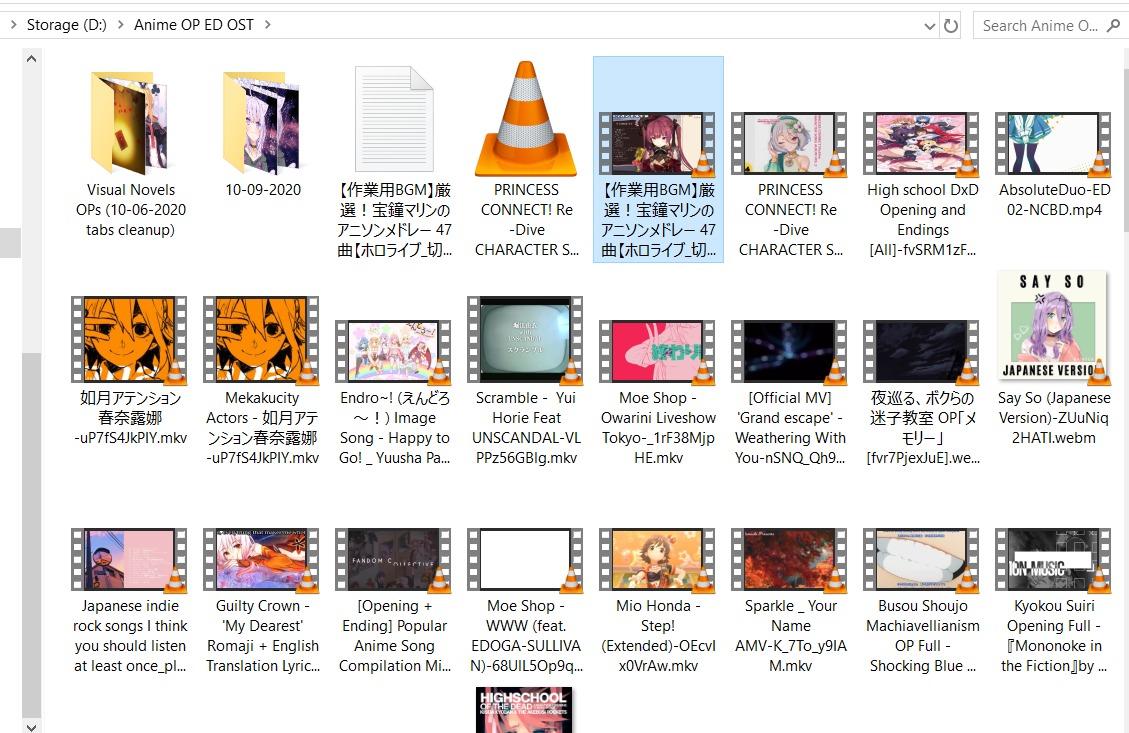Viewport: 1129px width, 733px height.
Task: Open the address bar history dropdown
Action: [x=930, y=27]
